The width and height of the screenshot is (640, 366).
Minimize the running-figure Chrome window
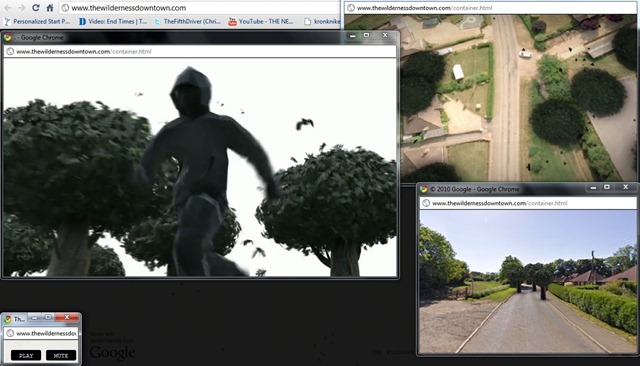point(353,35)
